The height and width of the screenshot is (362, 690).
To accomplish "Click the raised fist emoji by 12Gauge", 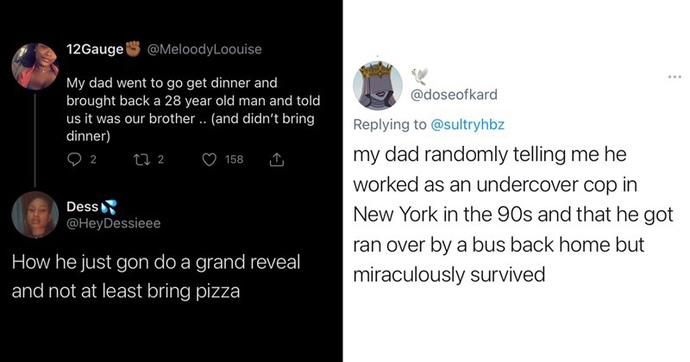I will tap(133, 48).
